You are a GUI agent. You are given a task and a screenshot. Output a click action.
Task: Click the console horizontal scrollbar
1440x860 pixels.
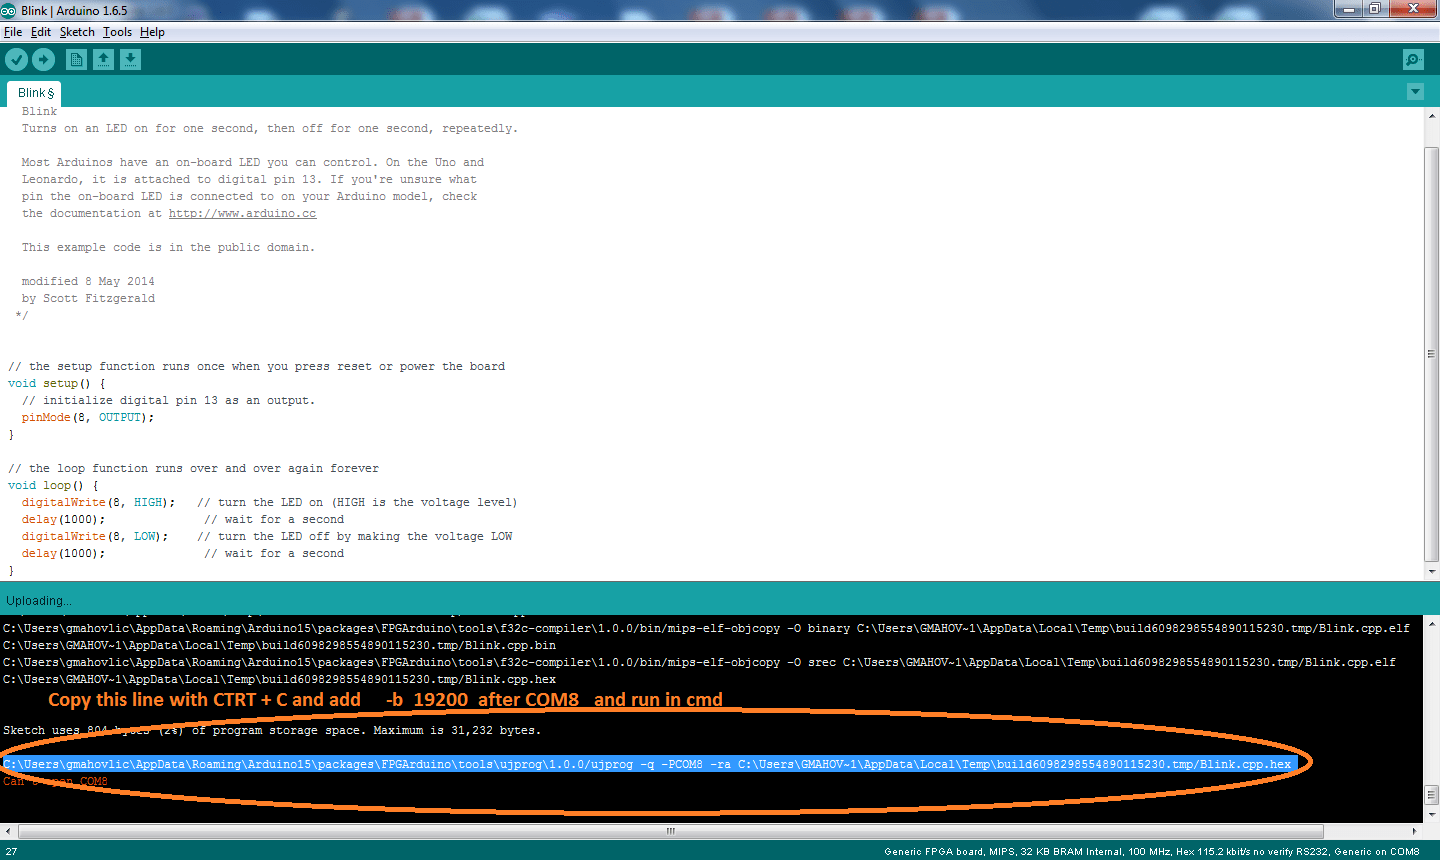670,831
